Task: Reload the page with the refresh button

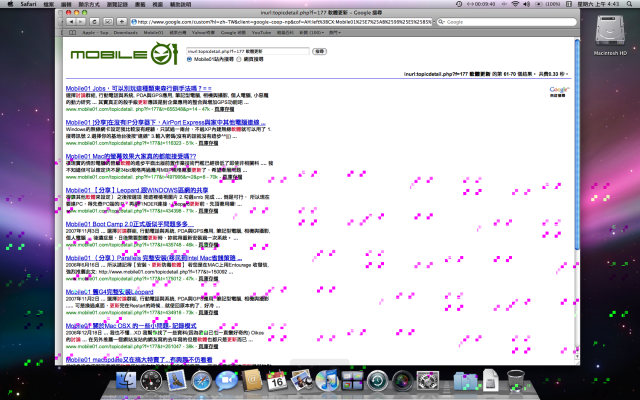Action: point(94,22)
